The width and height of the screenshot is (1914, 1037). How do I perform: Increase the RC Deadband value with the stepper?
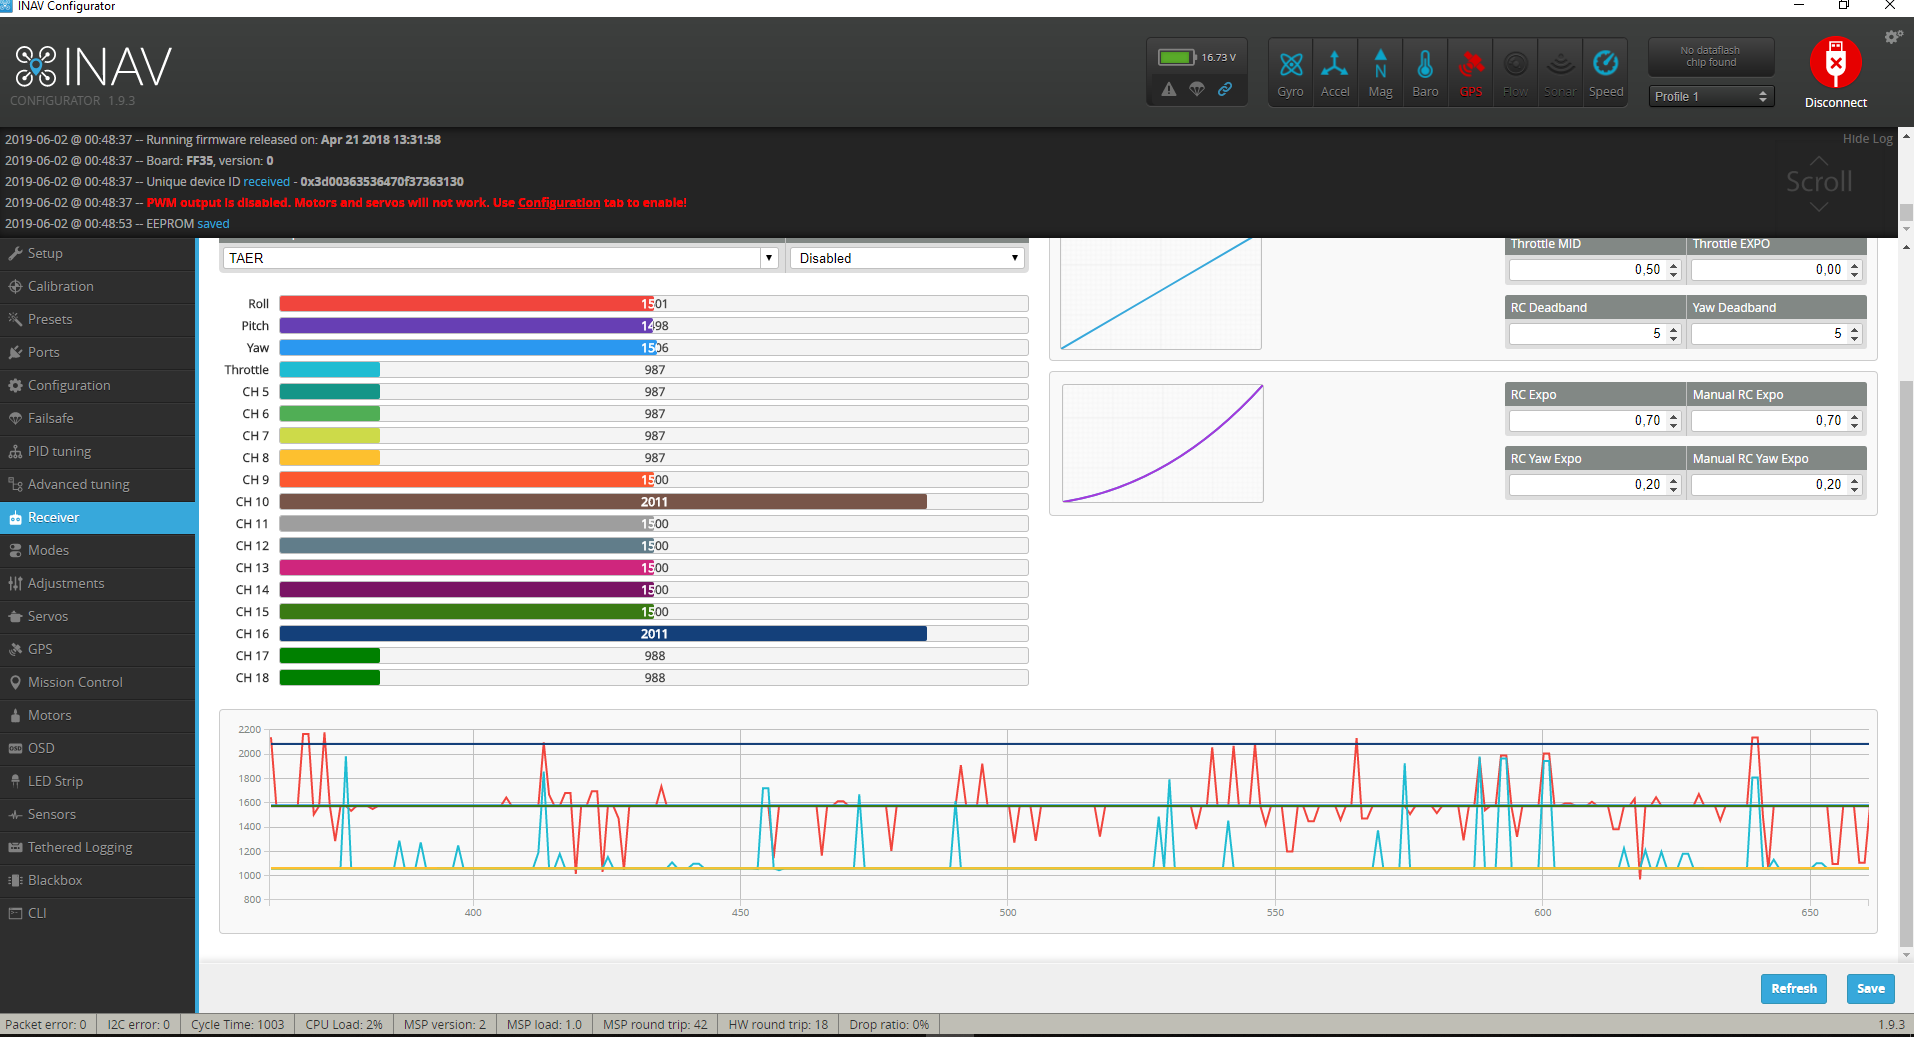tap(1673, 329)
